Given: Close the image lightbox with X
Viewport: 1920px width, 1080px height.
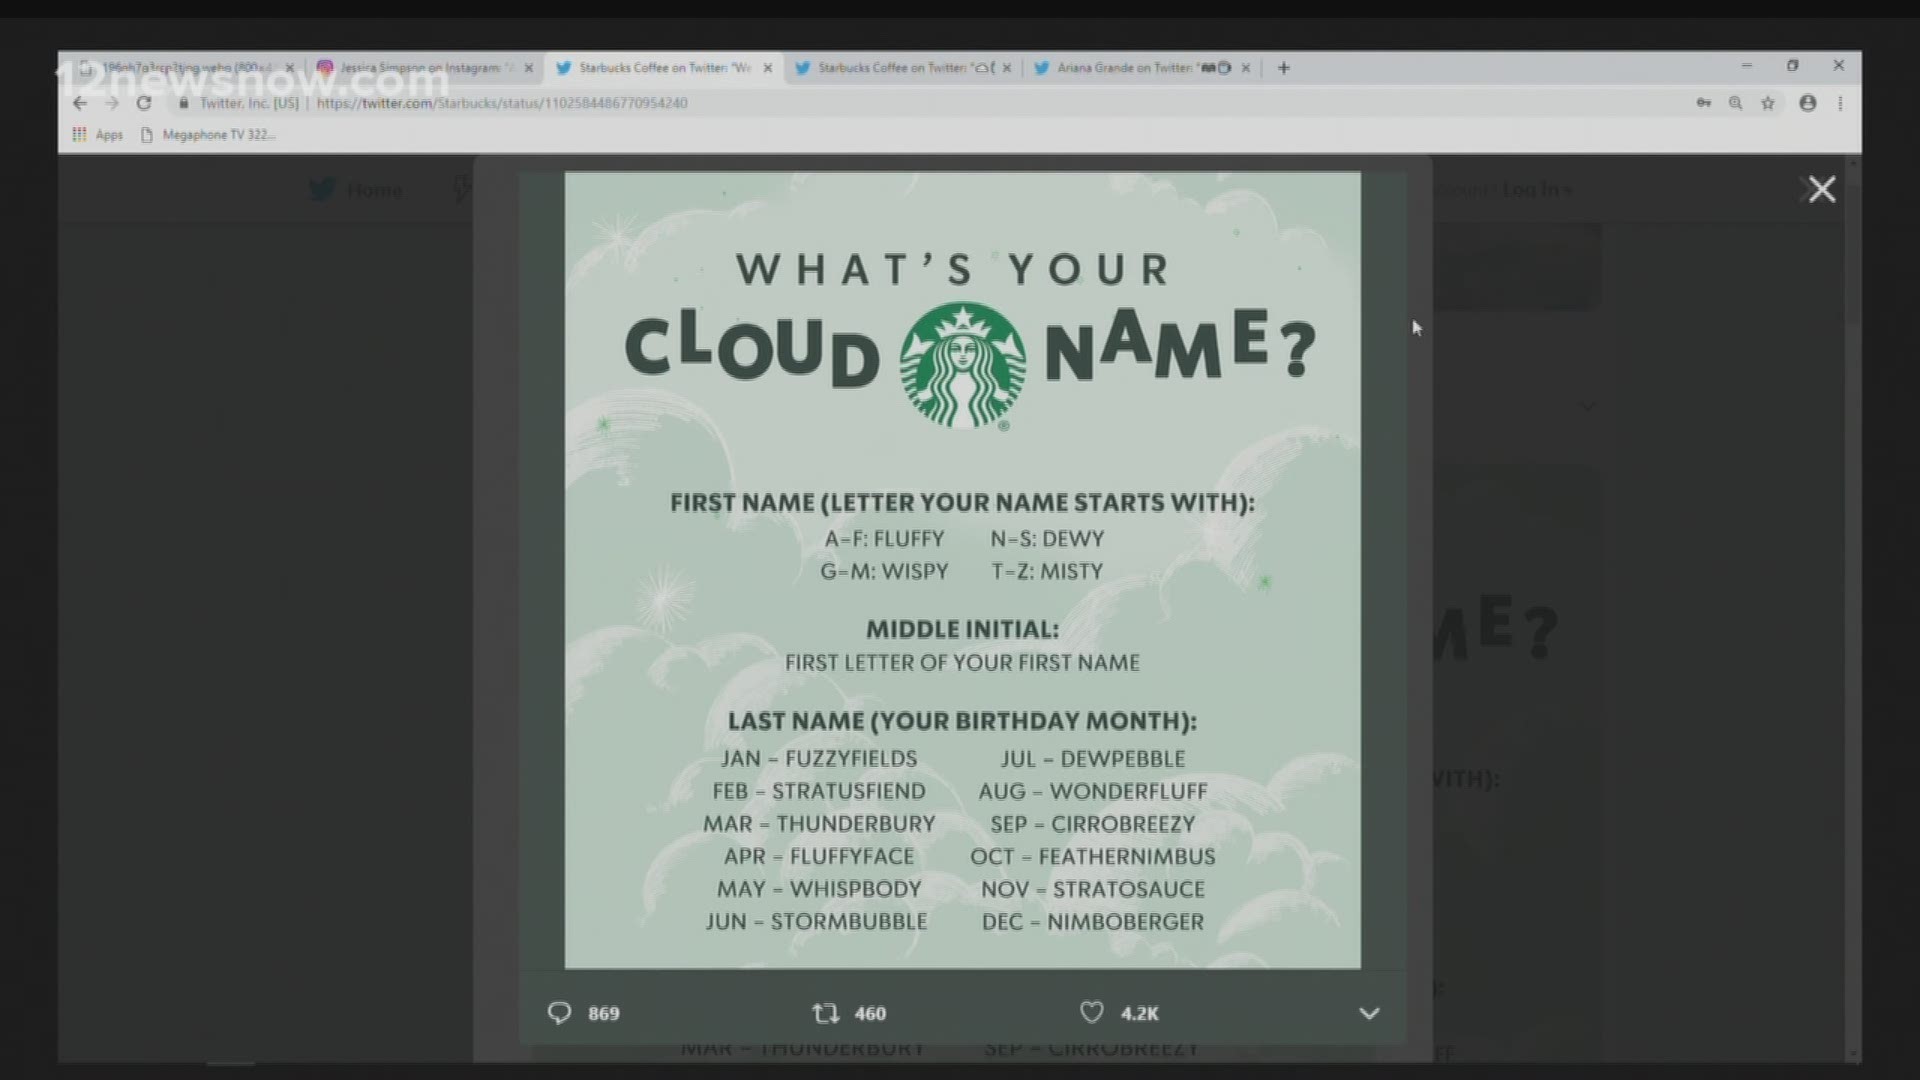Looking at the screenshot, I should pyautogui.click(x=1821, y=189).
